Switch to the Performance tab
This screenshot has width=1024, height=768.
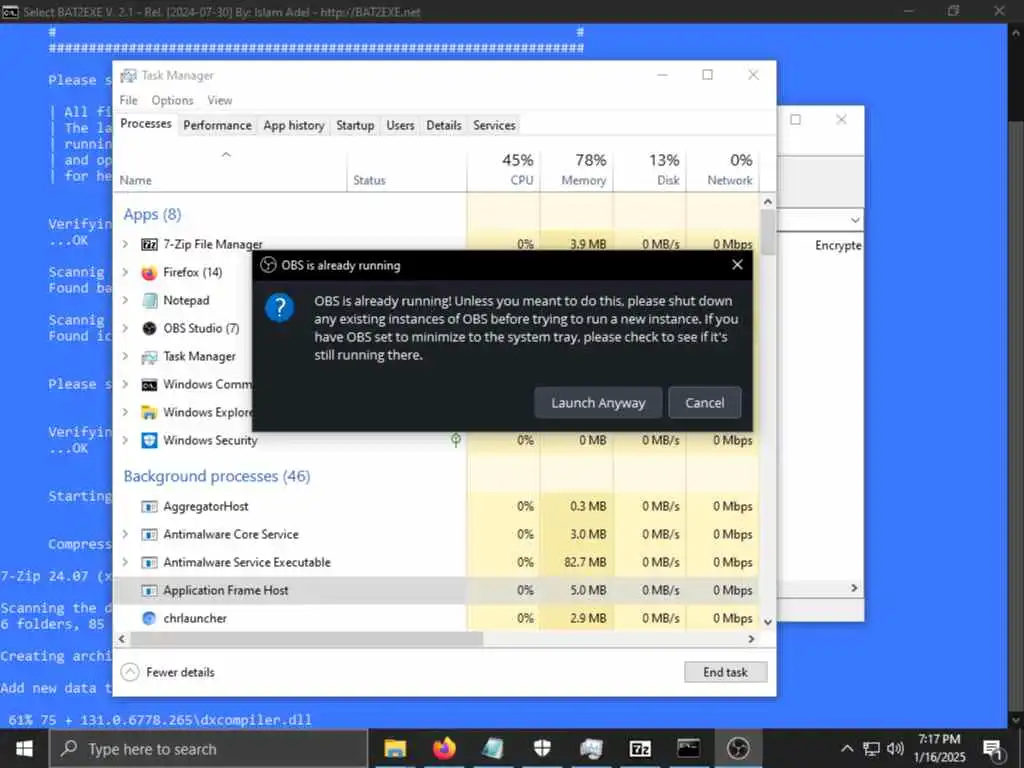pos(217,125)
